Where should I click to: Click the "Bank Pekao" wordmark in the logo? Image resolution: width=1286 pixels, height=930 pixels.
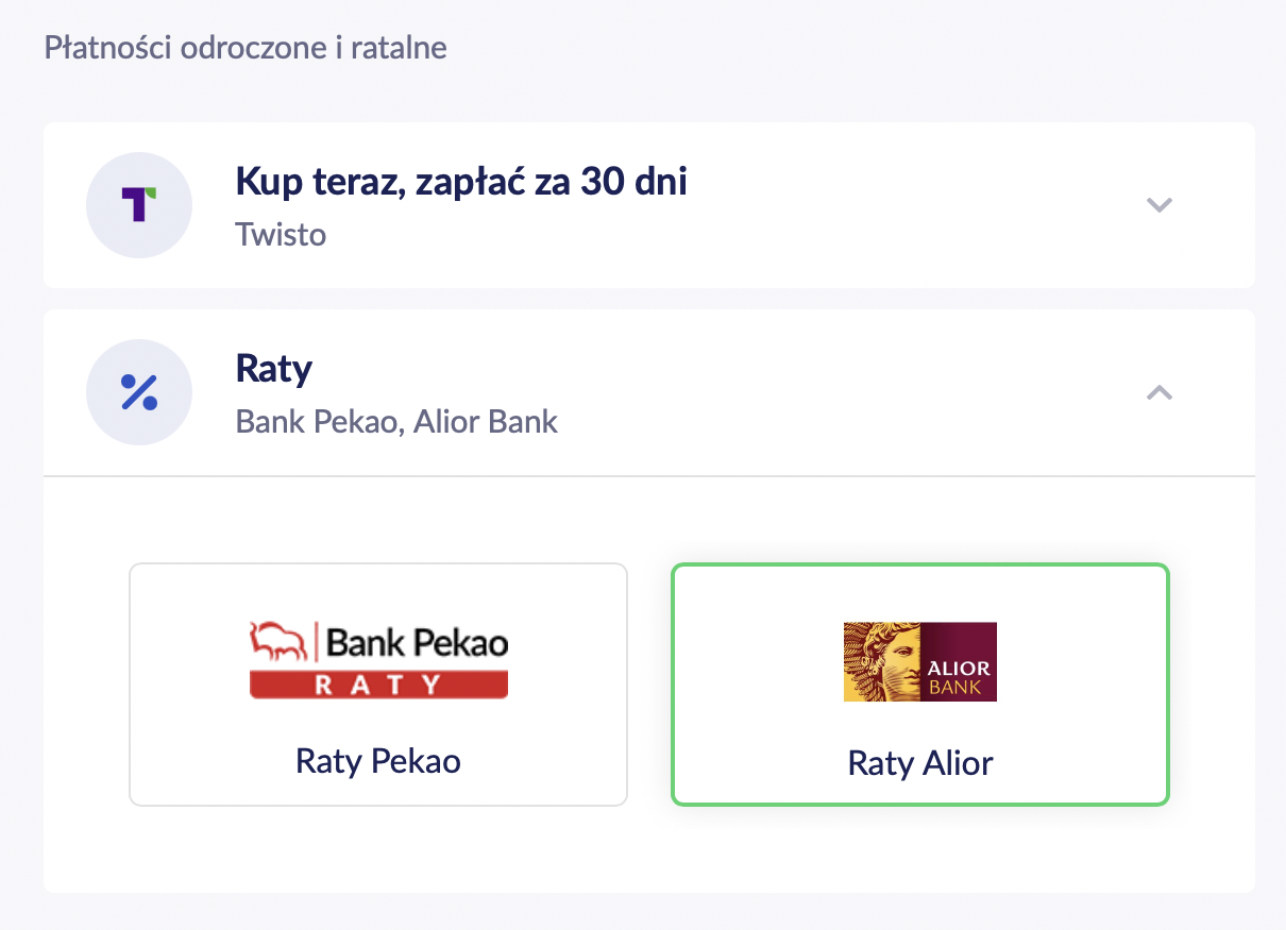(417, 643)
